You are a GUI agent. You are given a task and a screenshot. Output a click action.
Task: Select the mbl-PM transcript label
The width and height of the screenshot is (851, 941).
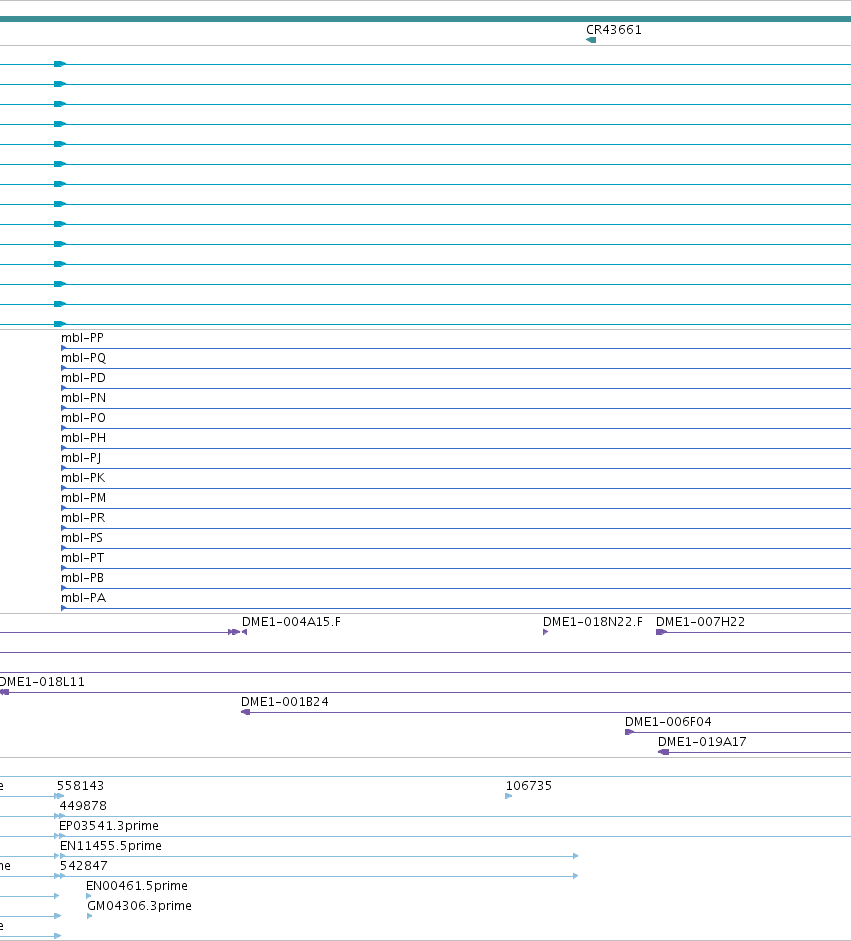coord(83,498)
